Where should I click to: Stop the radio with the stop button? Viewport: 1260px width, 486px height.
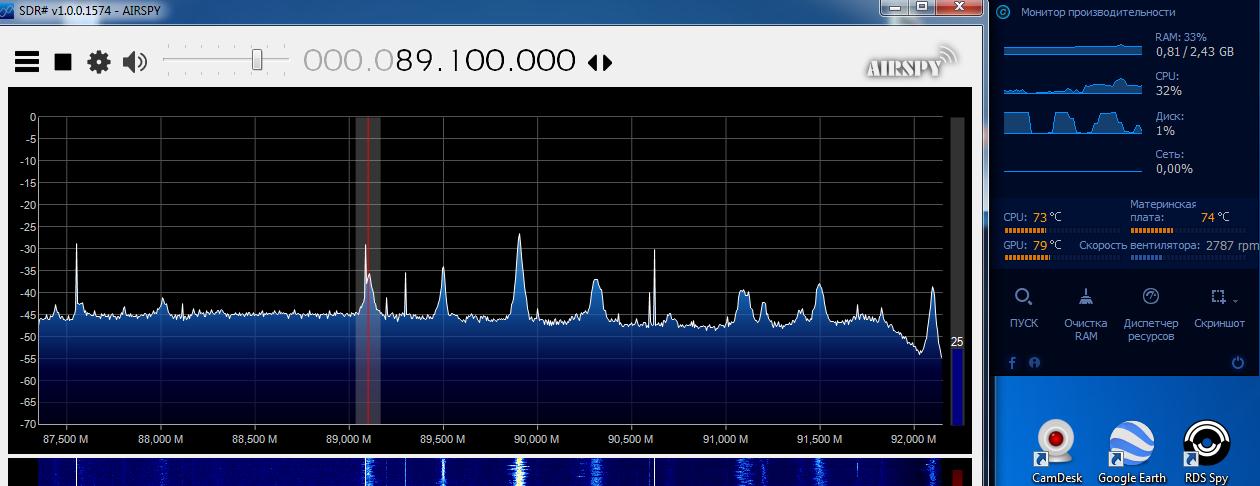[x=63, y=62]
